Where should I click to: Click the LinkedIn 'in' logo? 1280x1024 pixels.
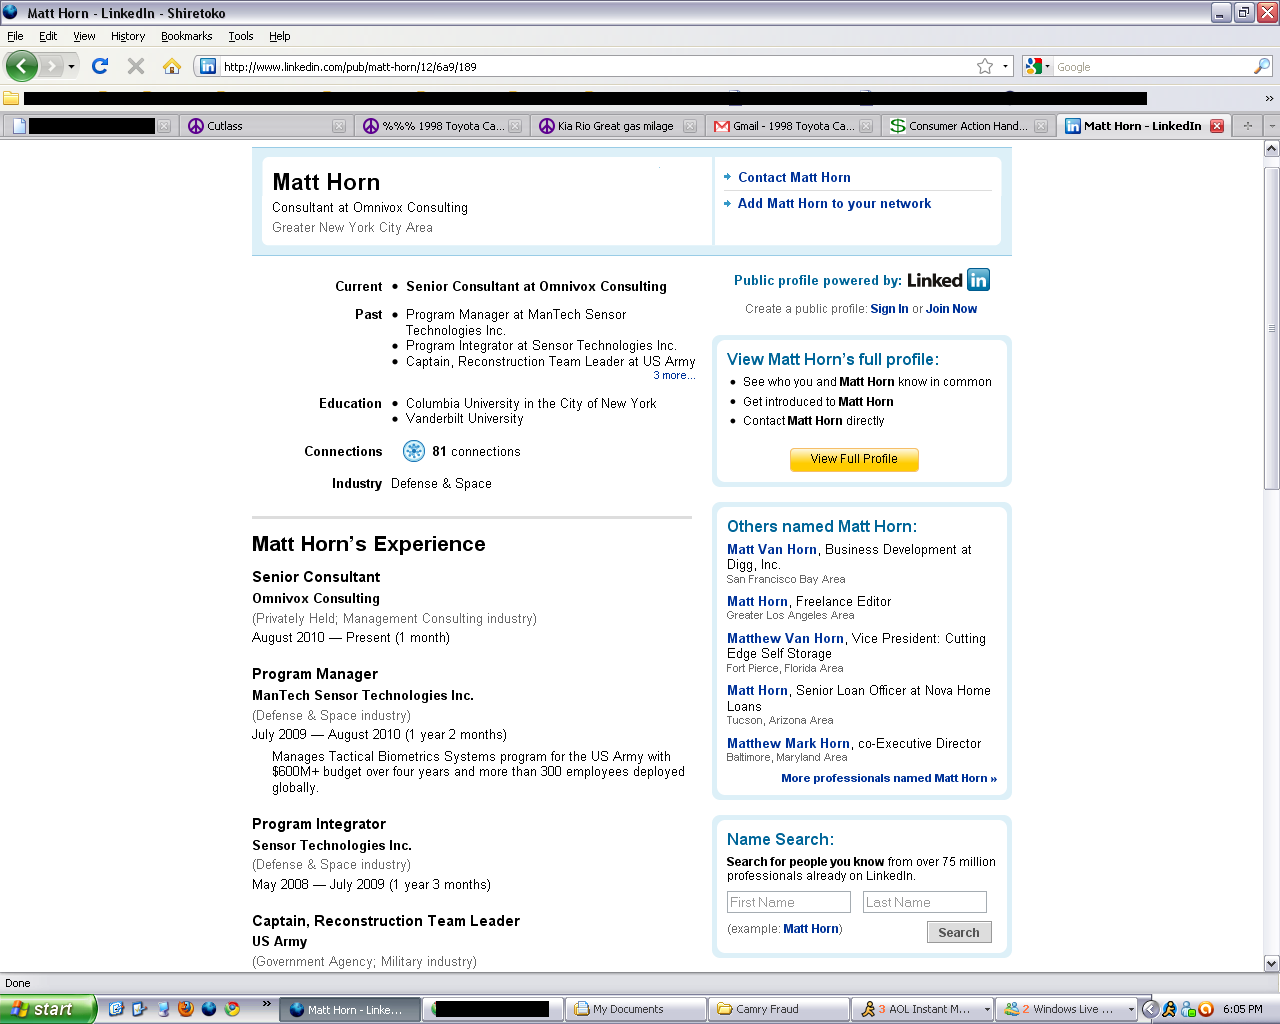[x=978, y=280]
